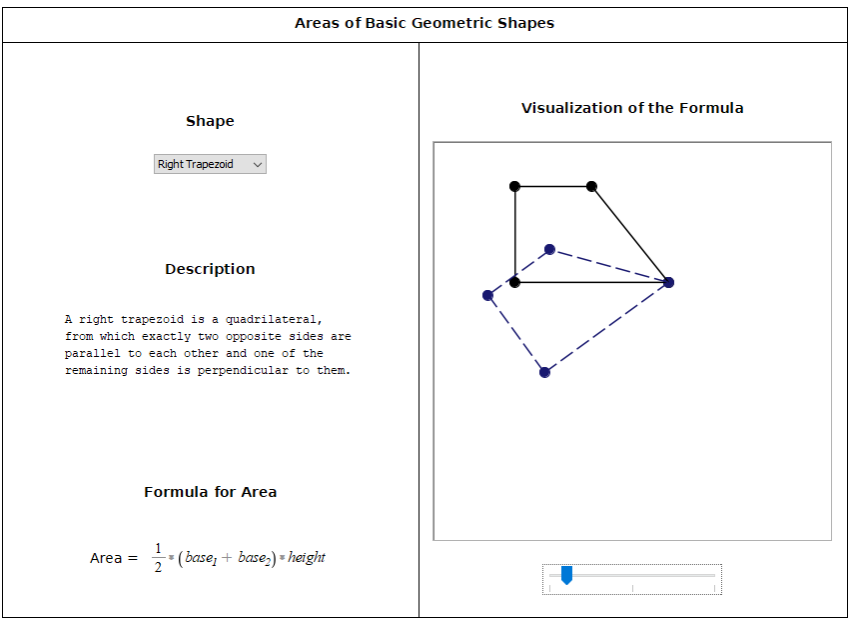Viewport: 852px width, 624px height.
Task: Click the rightmost blue vertex shared by both shapes
Action: pyautogui.click(x=669, y=282)
